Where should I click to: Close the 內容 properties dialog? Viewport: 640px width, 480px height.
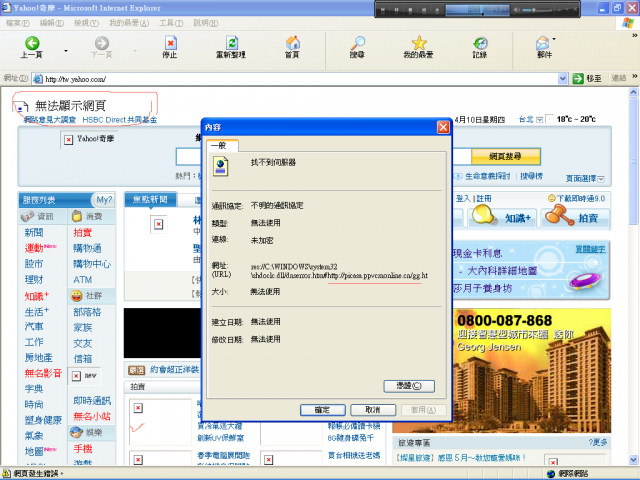click(x=443, y=127)
